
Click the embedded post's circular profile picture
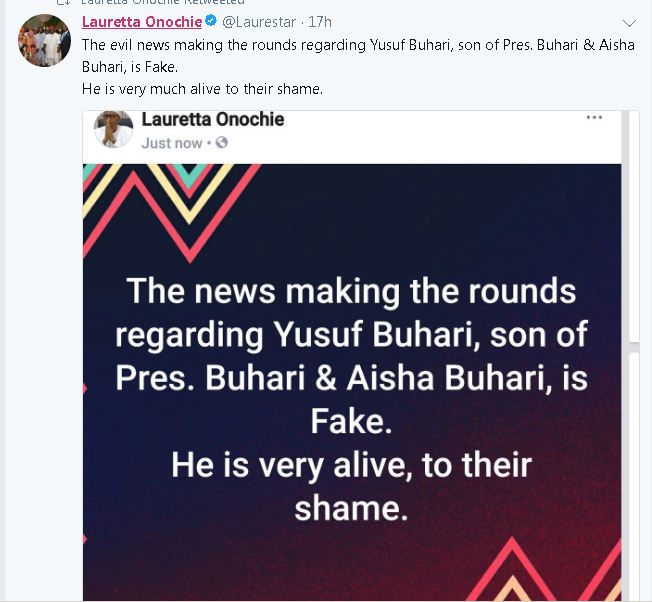click(x=113, y=130)
